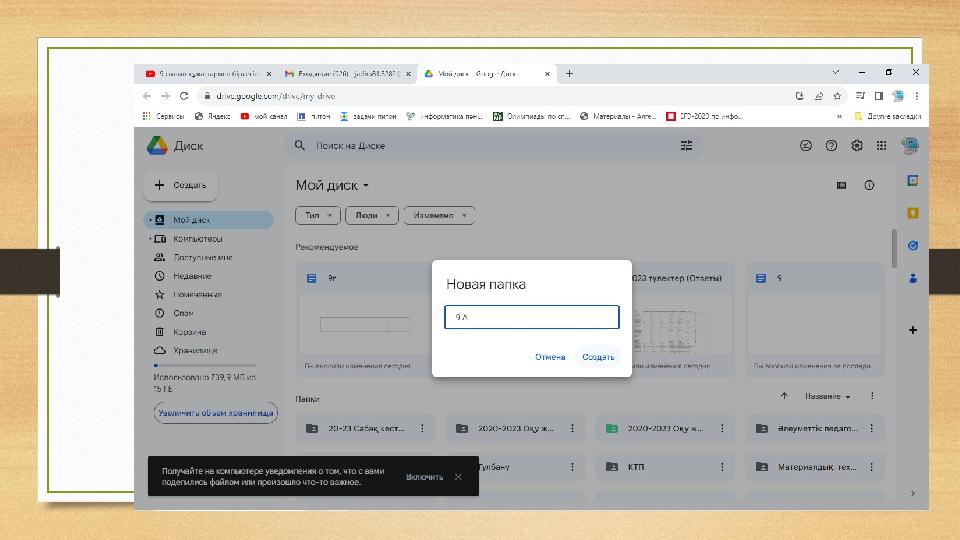The image size is (960, 540).
Task: Click the plus add-ons icon in side panel
Action: pyautogui.click(x=913, y=330)
